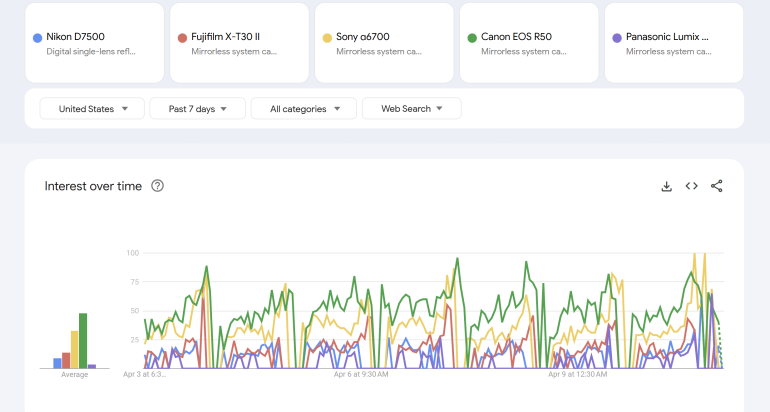
Task: Open the embed code icon
Action: click(691, 186)
